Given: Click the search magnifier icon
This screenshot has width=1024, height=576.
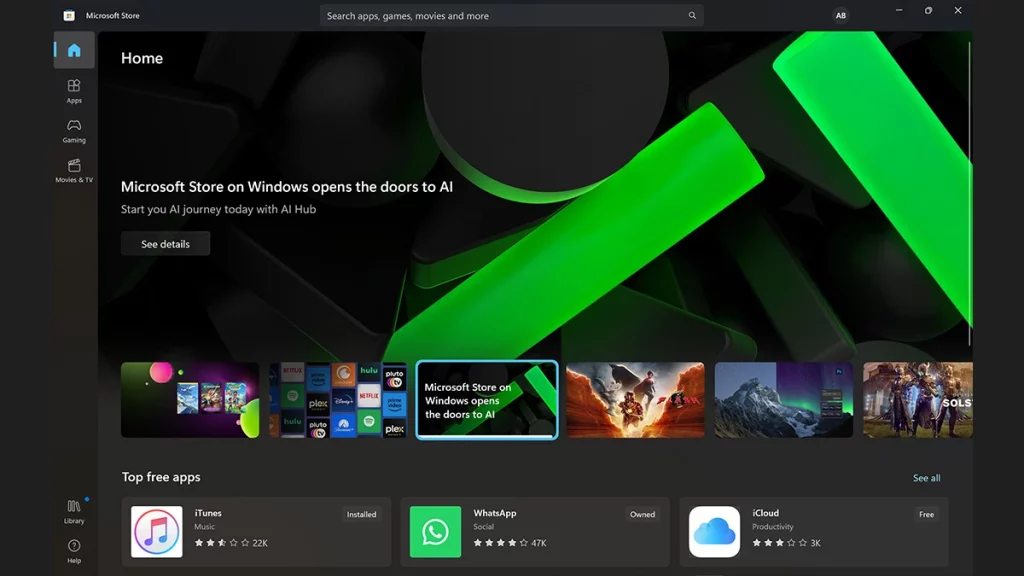Looking at the screenshot, I should [x=692, y=15].
